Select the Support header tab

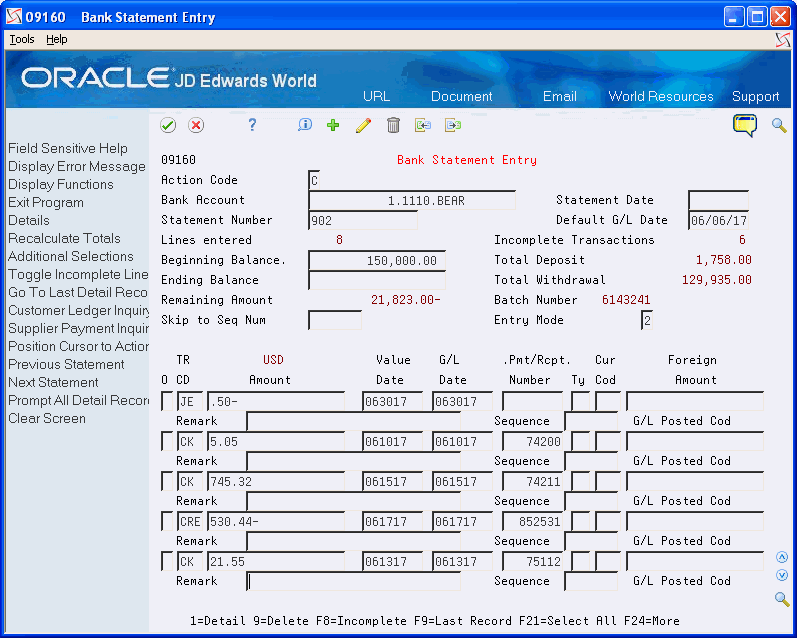(x=755, y=97)
